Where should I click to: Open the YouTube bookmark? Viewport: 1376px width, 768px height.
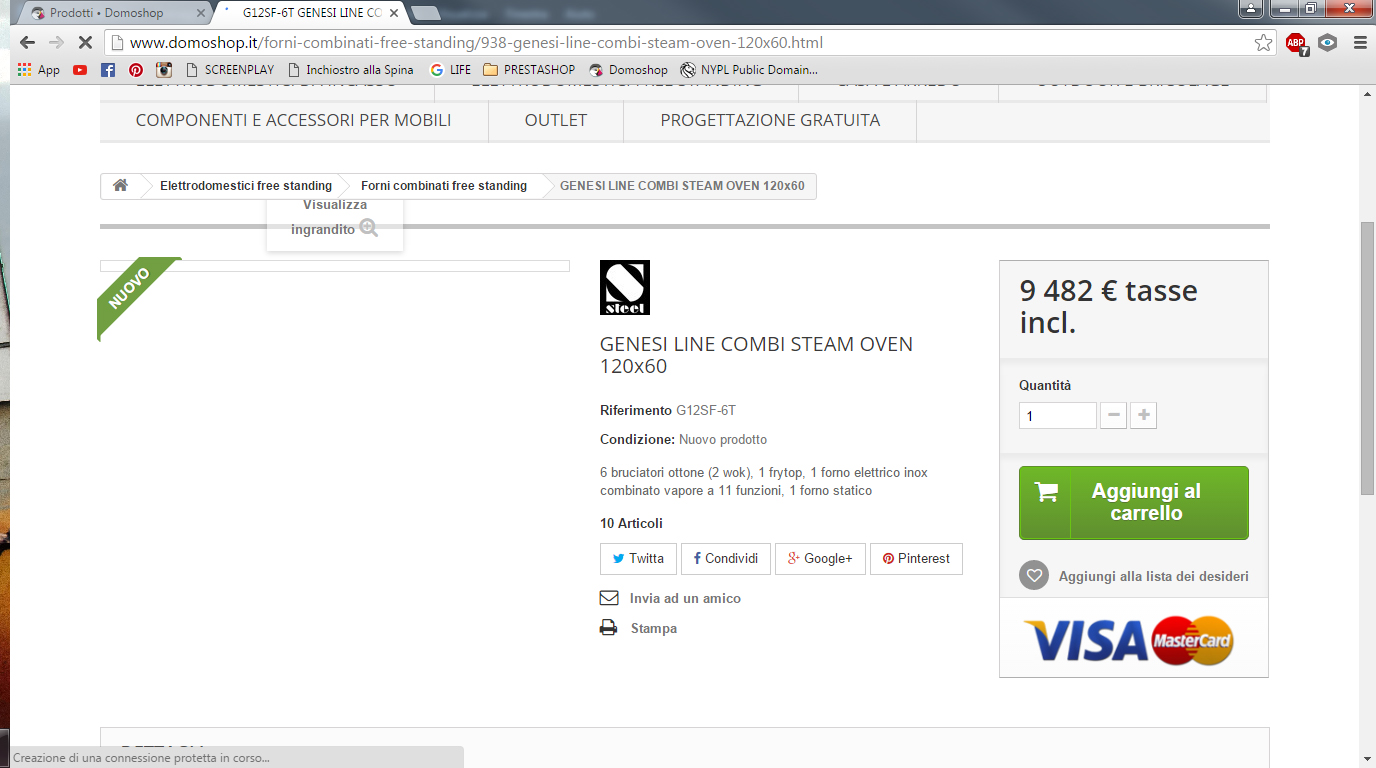[80, 70]
